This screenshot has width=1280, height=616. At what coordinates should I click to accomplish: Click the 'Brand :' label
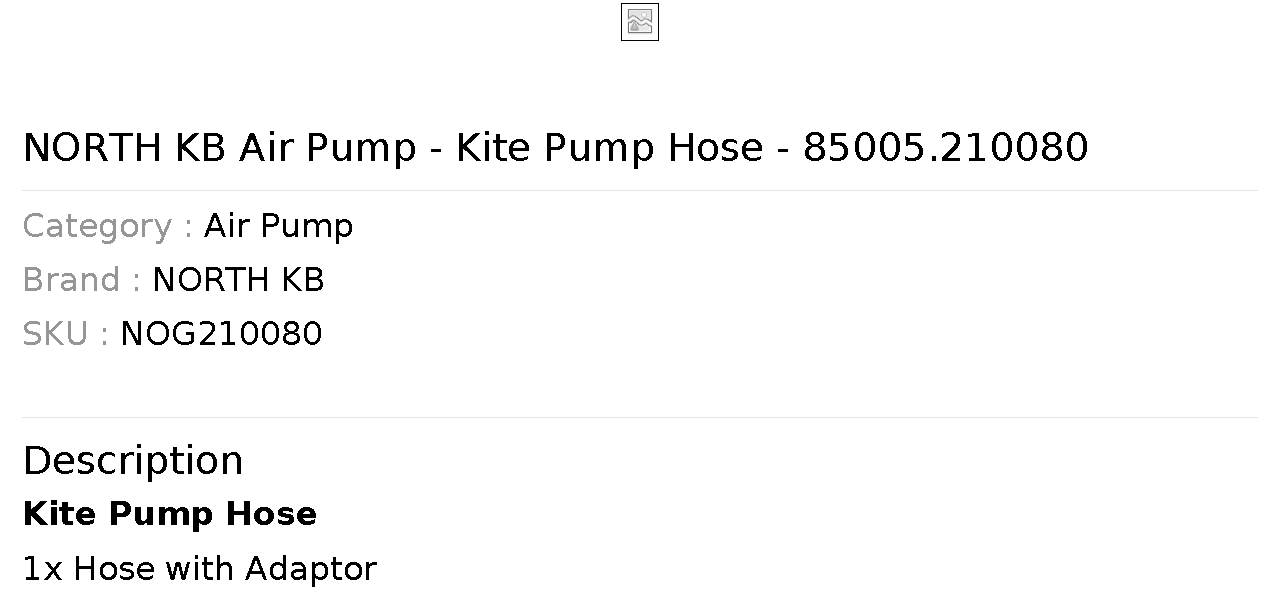[81, 280]
